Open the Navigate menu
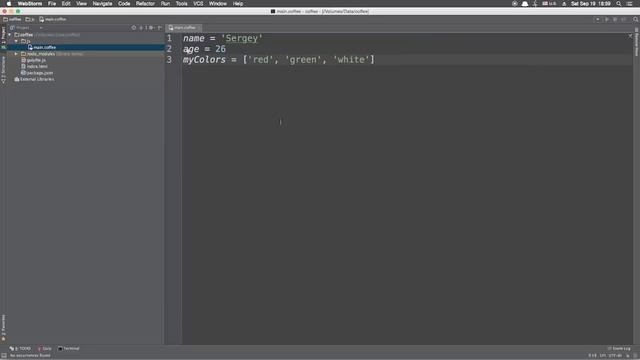This screenshot has height=360, width=640. click(x=102, y=4)
